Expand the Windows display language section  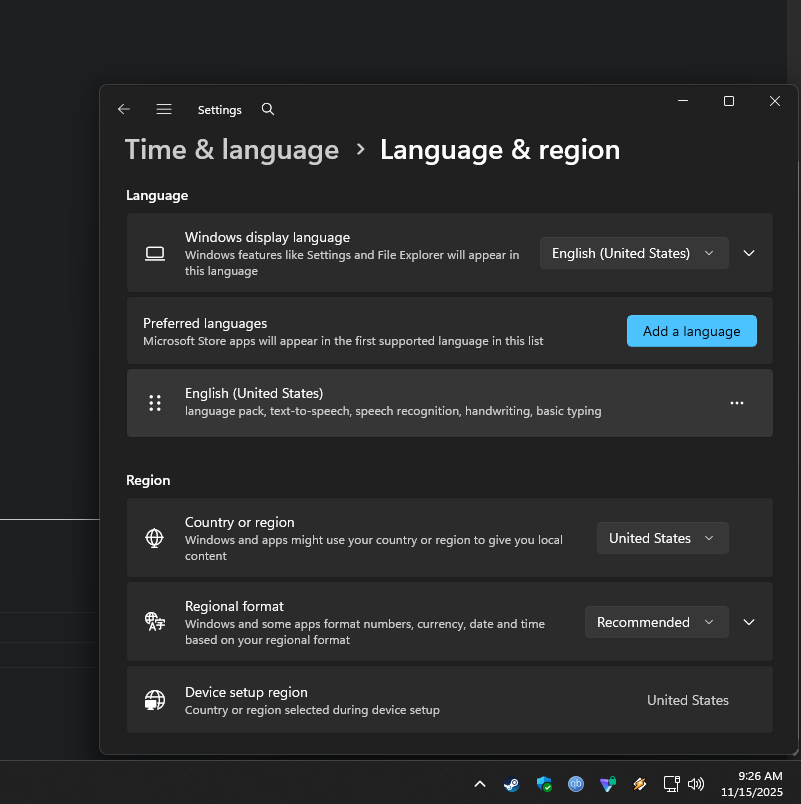[x=749, y=253]
